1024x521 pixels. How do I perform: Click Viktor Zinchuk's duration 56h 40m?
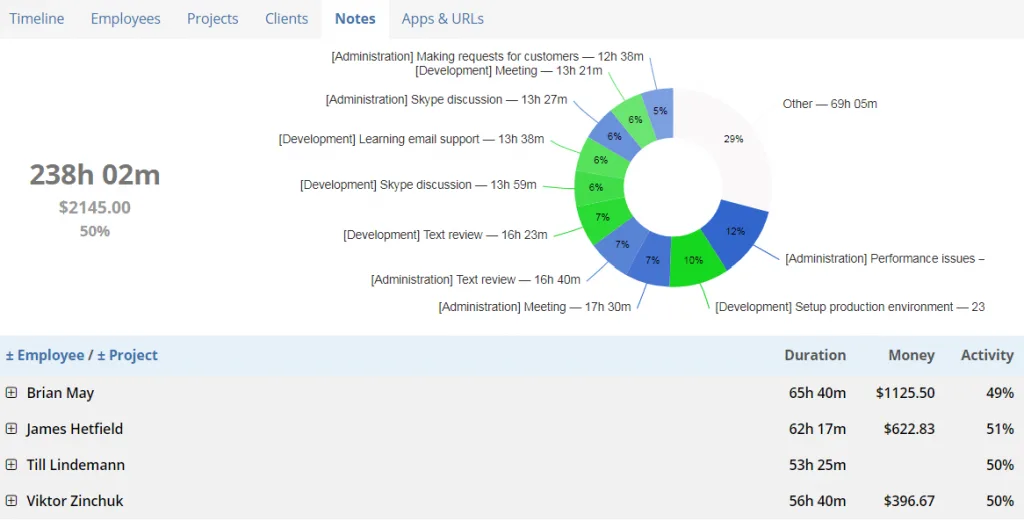pos(817,501)
